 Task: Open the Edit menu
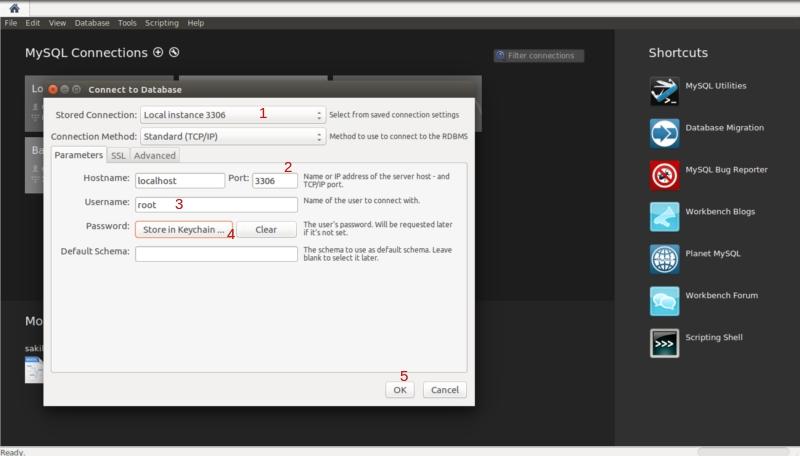33,23
